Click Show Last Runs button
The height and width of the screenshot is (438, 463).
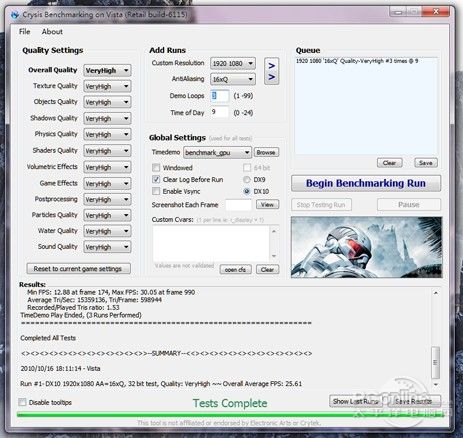pos(356,401)
